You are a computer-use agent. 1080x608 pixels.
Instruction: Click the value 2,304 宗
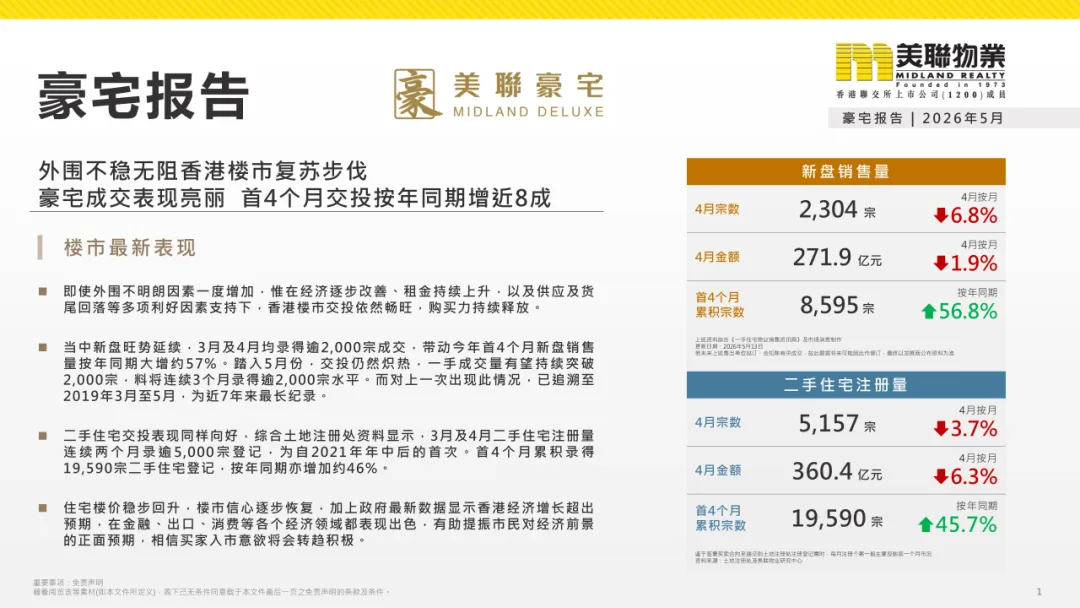pyautogui.click(x=837, y=209)
